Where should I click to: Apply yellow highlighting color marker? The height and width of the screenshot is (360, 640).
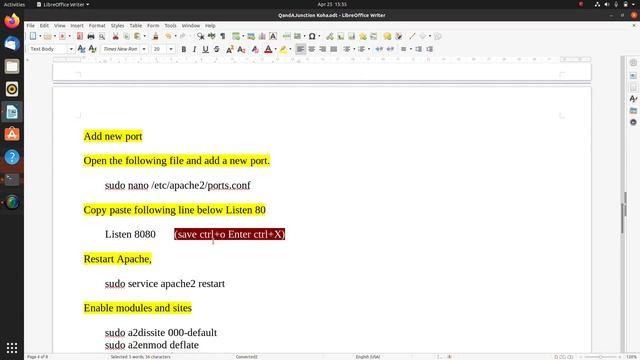283,49
